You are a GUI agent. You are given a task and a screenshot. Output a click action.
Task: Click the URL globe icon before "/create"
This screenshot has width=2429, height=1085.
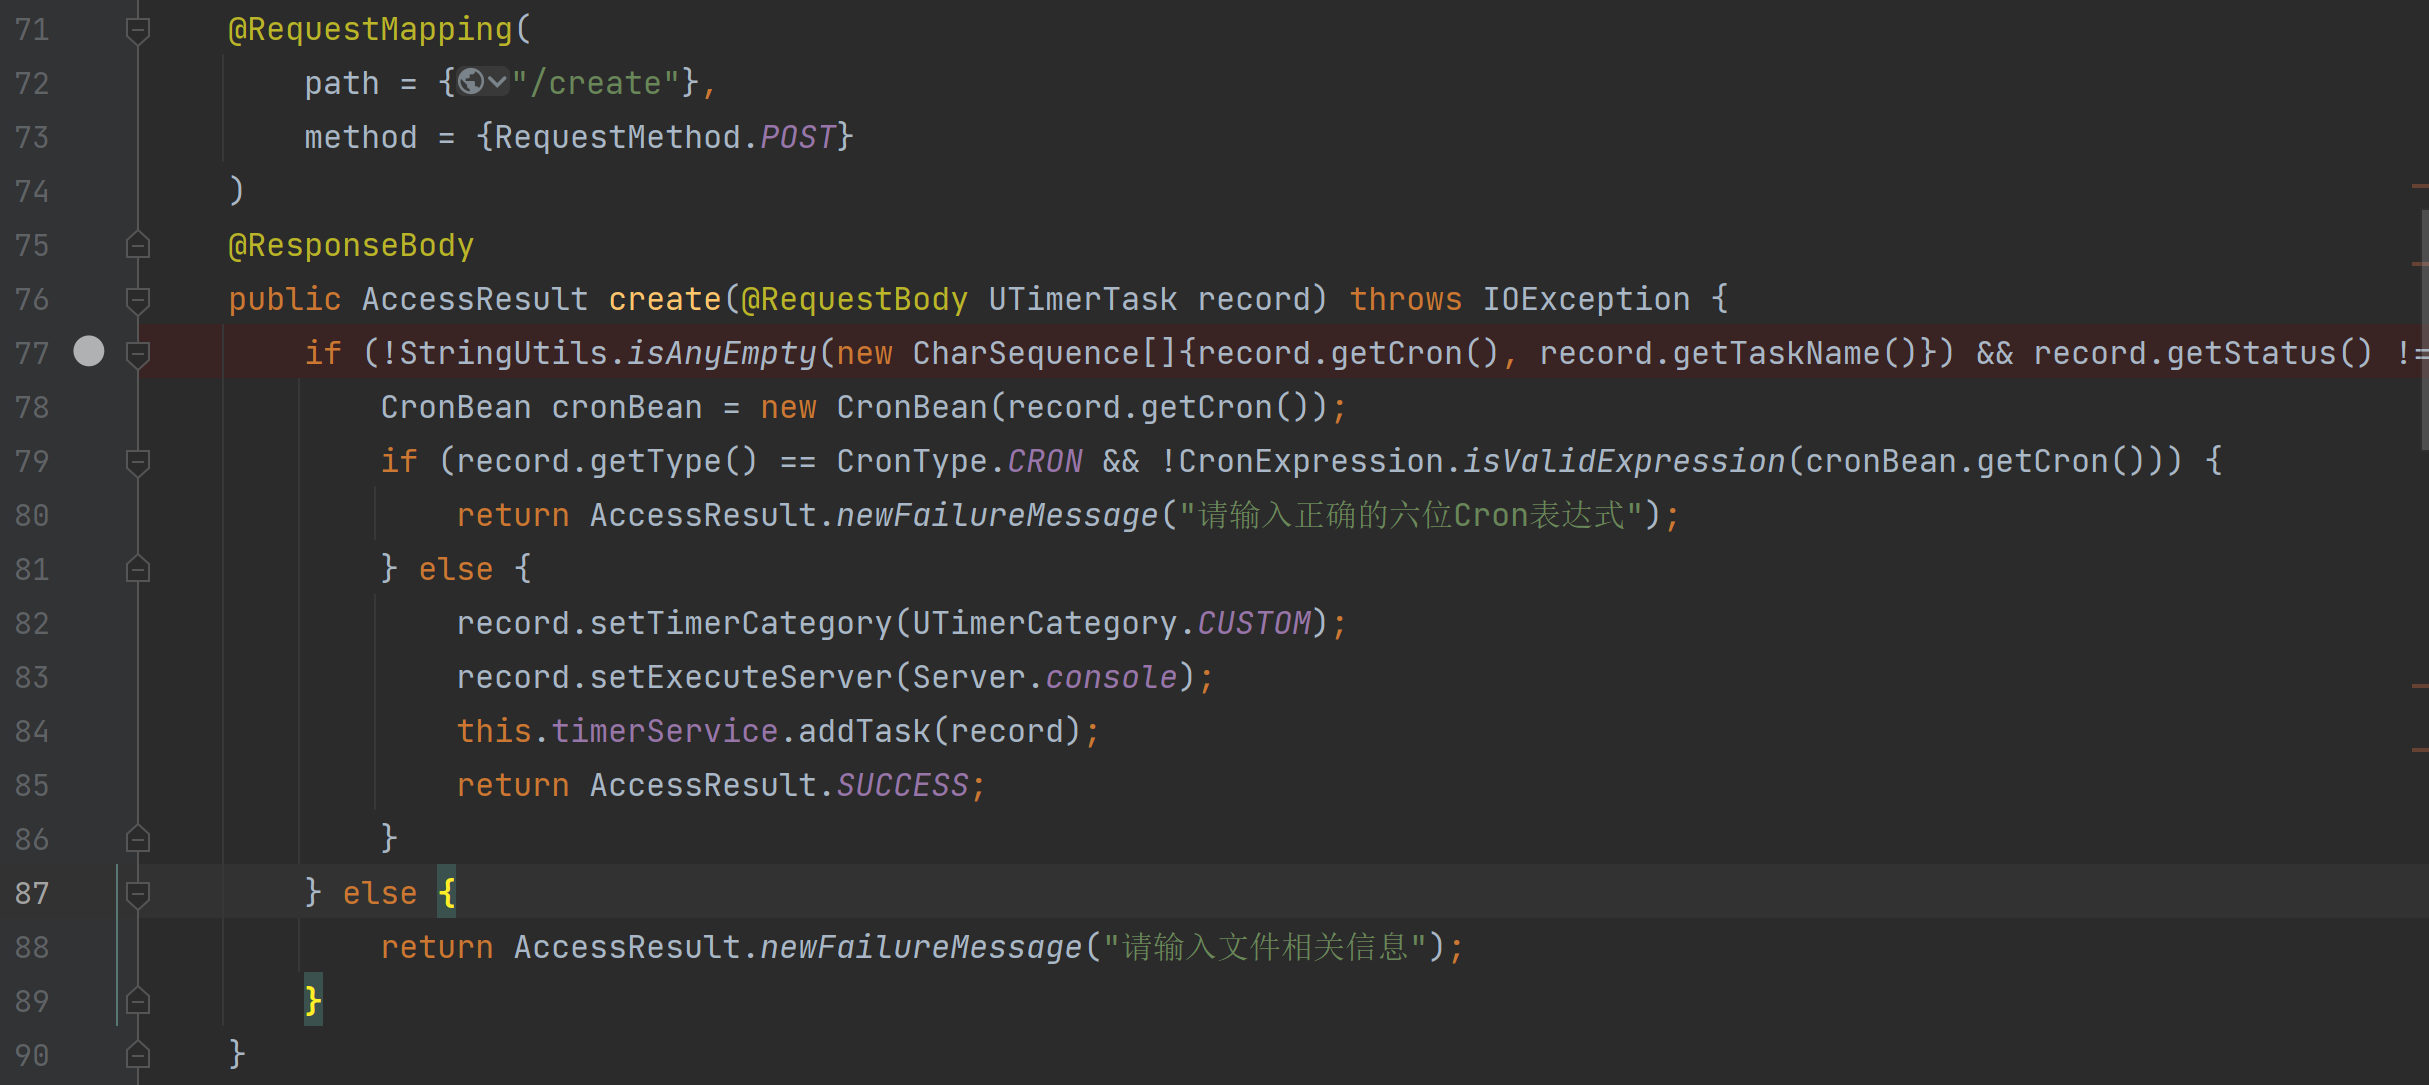point(471,82)
